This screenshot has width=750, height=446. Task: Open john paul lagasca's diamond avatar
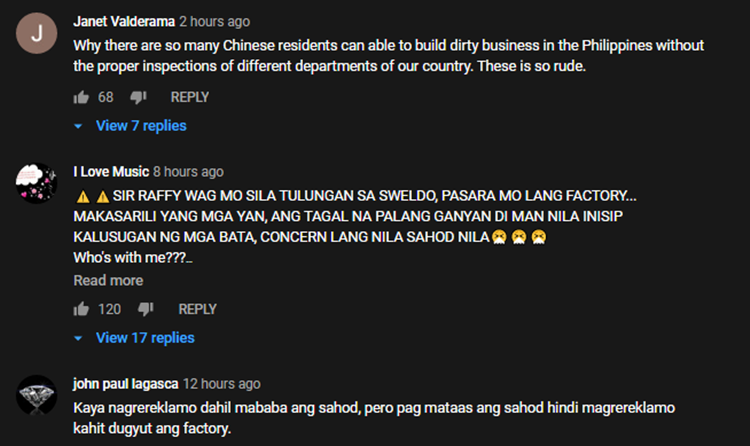[36, 395]
